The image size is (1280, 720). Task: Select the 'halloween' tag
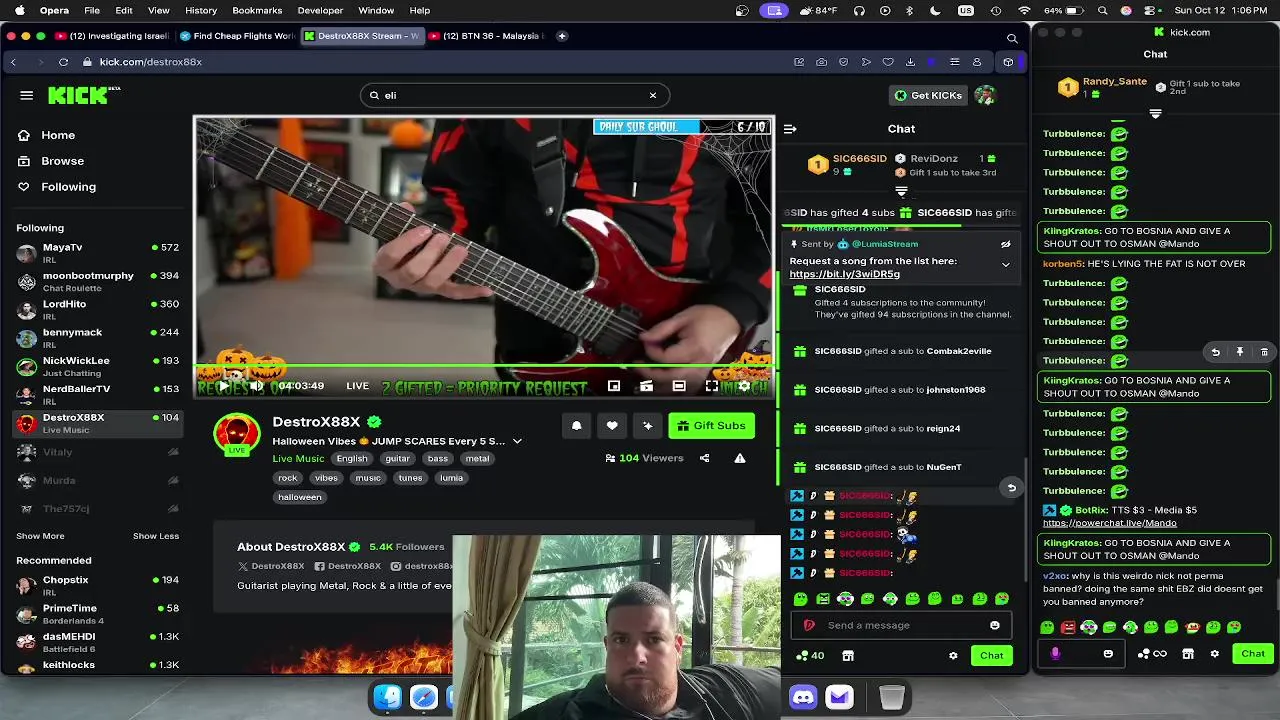300,497
